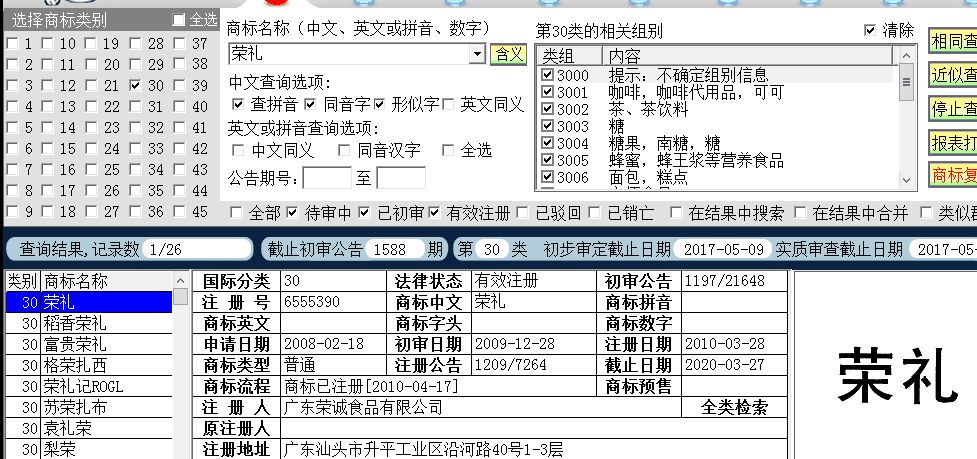The height and width of the screenshot is (459, 977).
Task: Click the registration number 6555390 cell
Action: [x=333, y=302]
